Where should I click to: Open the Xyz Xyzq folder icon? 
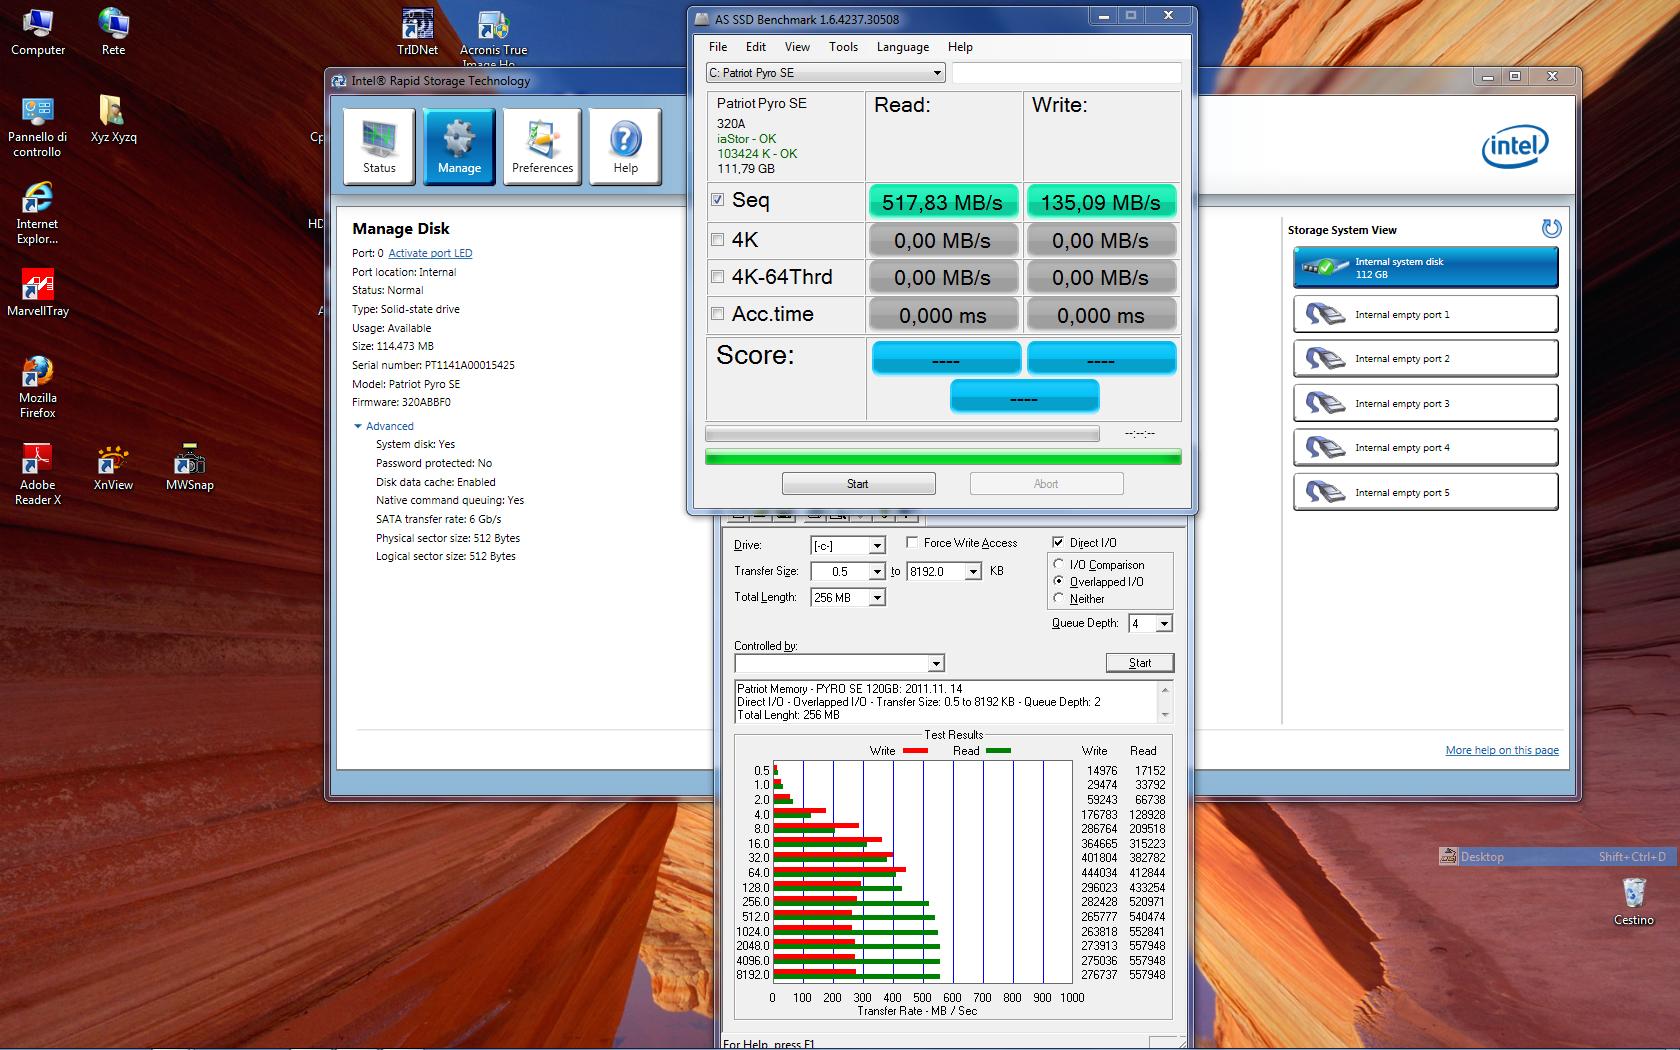pos(113,120)
